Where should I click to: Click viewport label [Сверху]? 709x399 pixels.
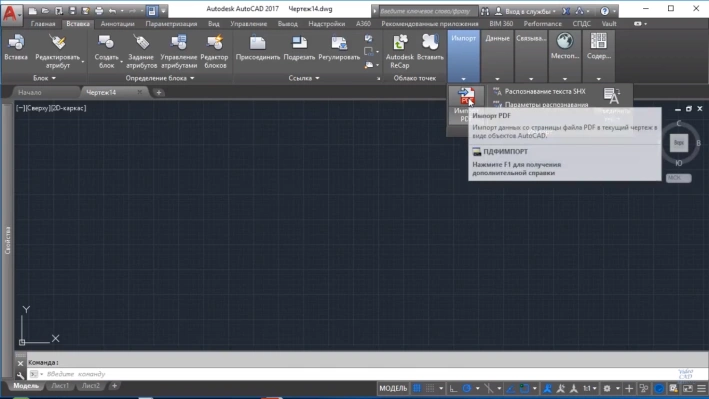tap(39, 108)
